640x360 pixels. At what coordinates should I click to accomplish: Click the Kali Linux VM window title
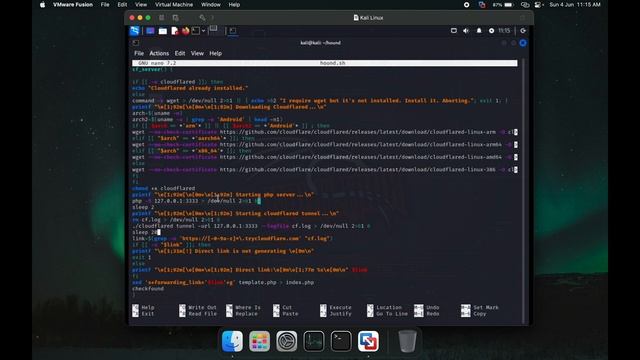click(x=368, y=18)
